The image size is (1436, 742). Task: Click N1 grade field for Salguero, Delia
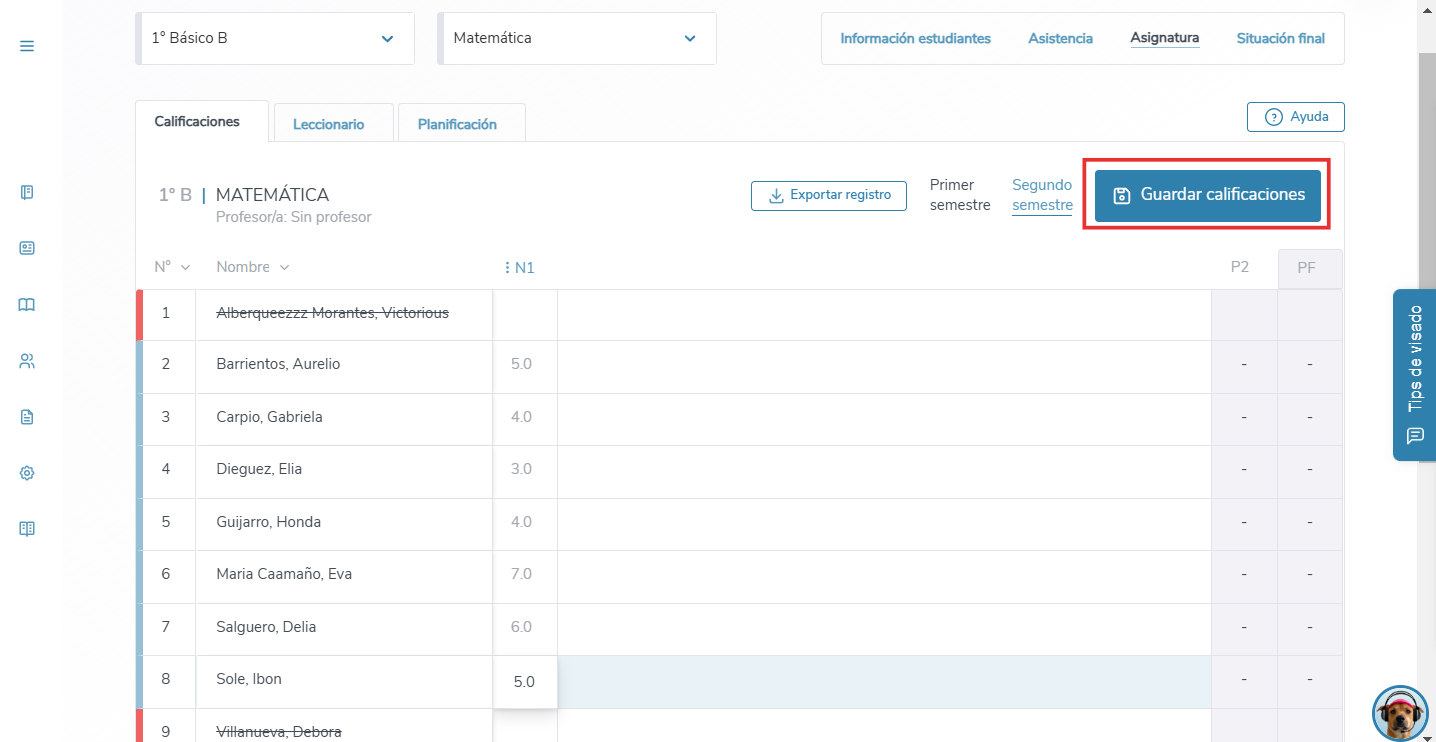[x=525, y=627]
